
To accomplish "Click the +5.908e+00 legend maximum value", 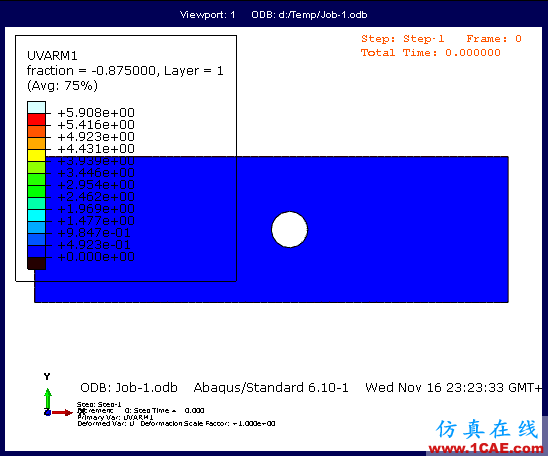I will 96,113.
